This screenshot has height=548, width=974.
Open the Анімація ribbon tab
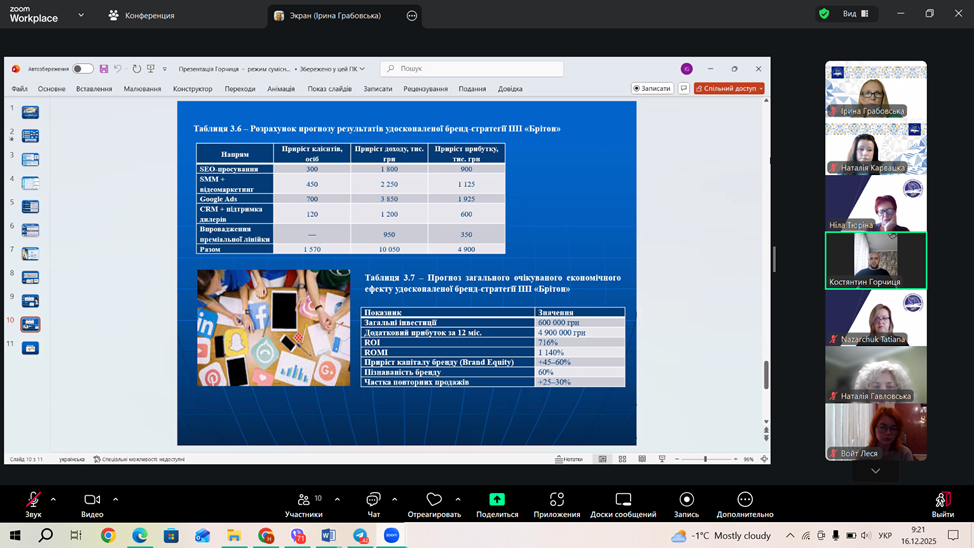(x=281, y=89)
